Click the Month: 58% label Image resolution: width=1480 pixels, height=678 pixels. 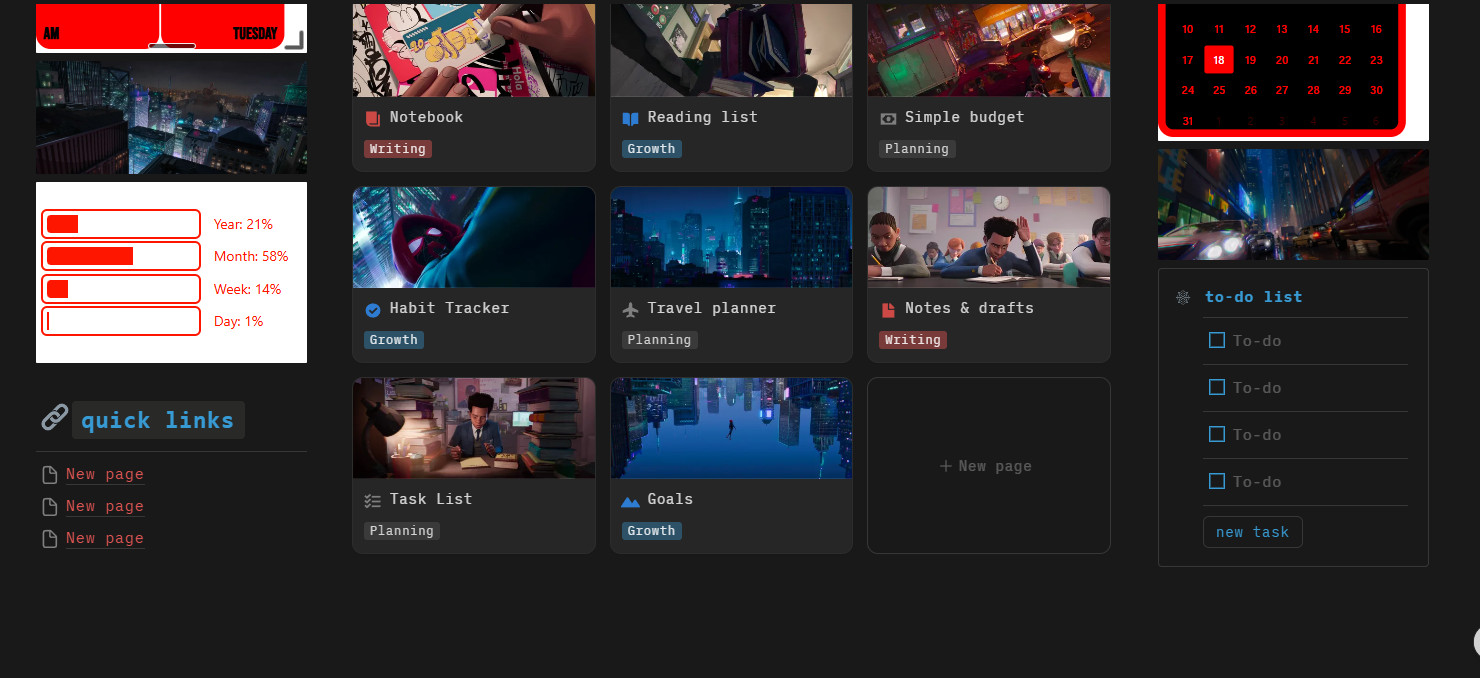[251, 257]
